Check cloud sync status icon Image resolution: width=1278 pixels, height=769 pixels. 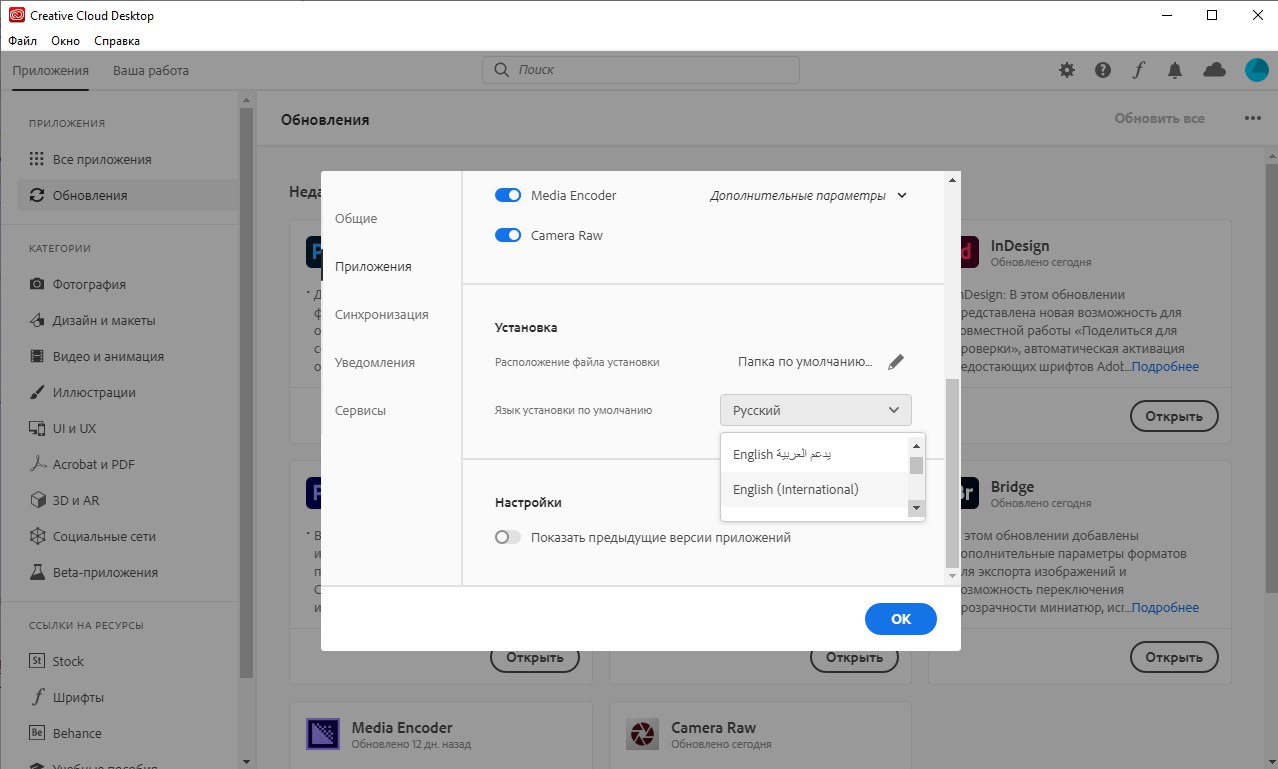point(1214,70)
